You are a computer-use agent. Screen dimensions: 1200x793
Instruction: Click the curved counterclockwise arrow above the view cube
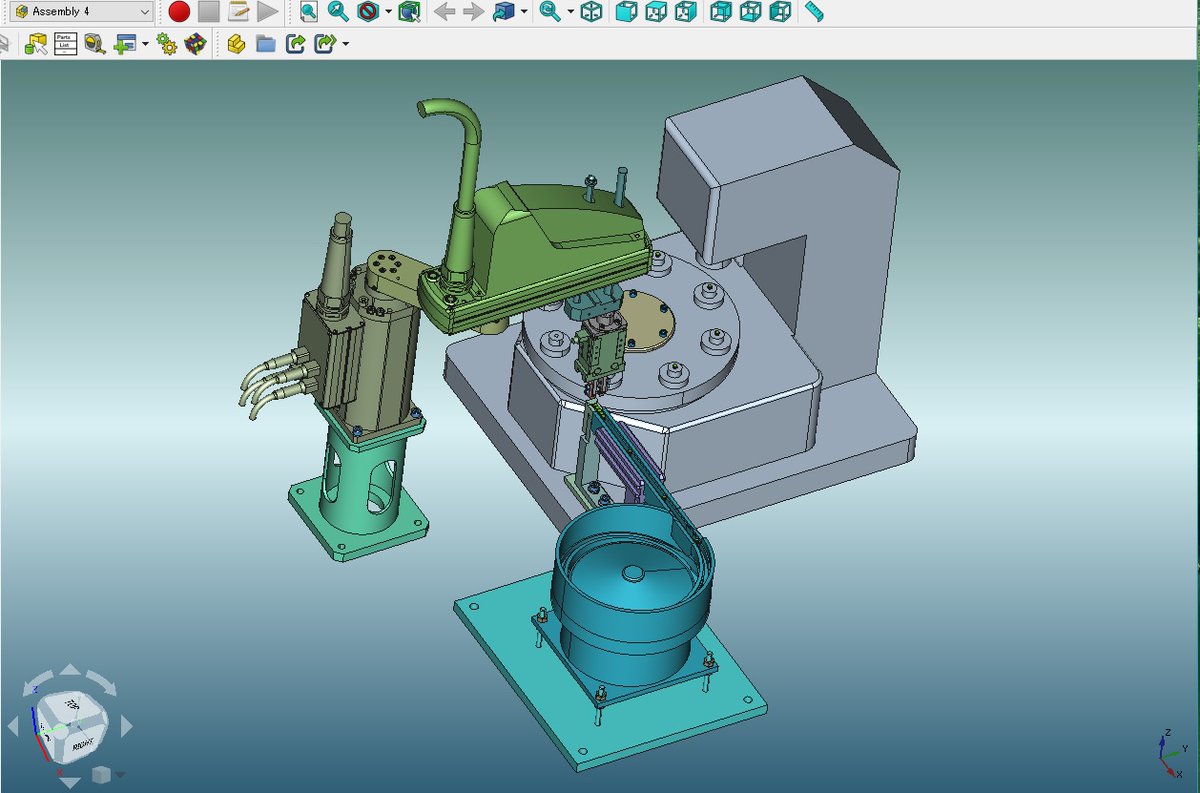pyautogui.click(x=37, y=682)
